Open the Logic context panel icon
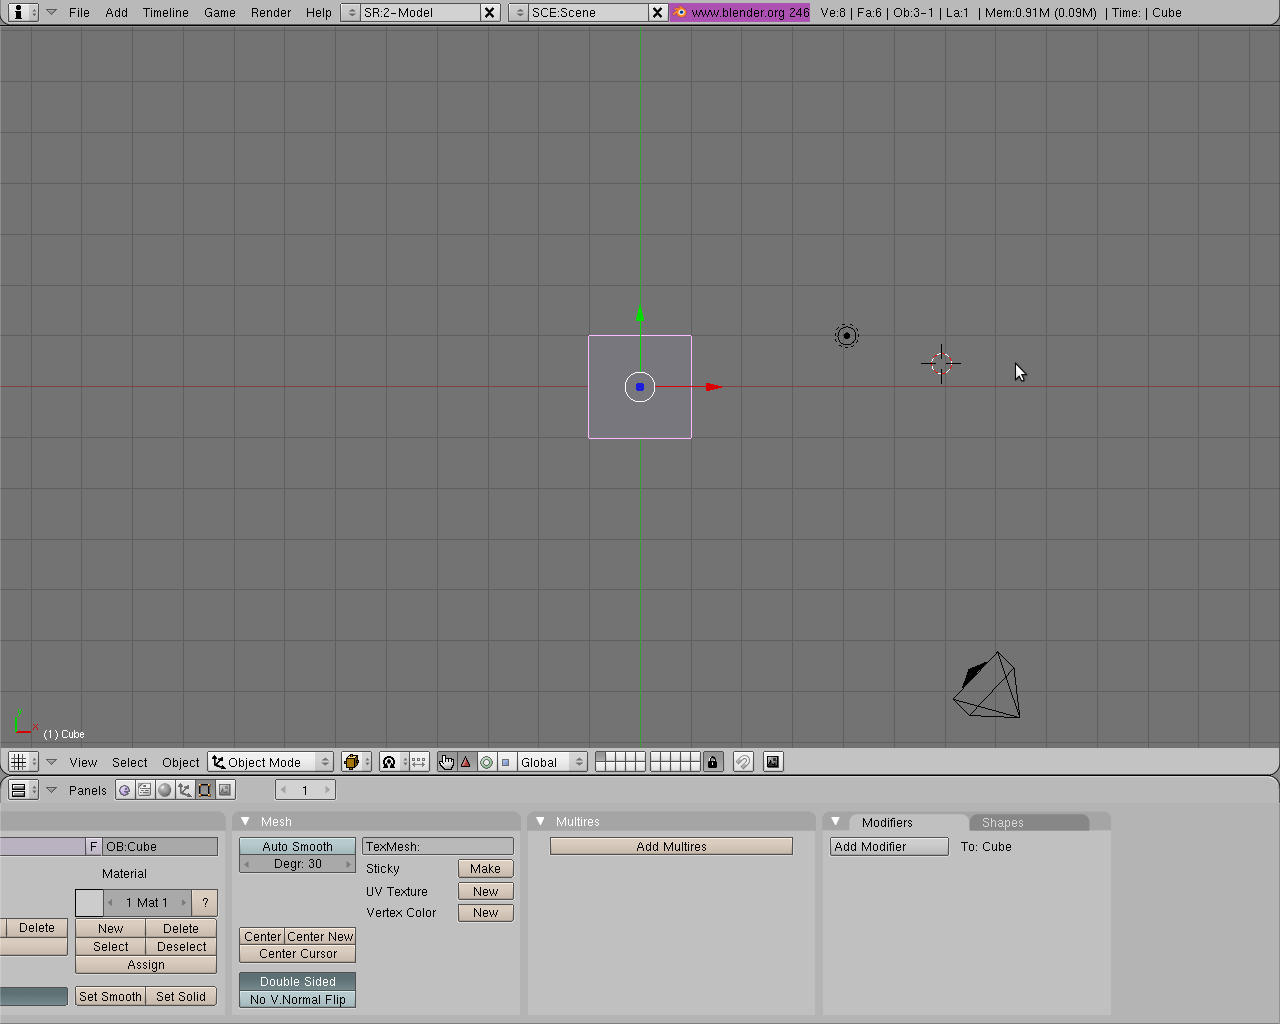 pyautogui.click(x=125, y=790)
